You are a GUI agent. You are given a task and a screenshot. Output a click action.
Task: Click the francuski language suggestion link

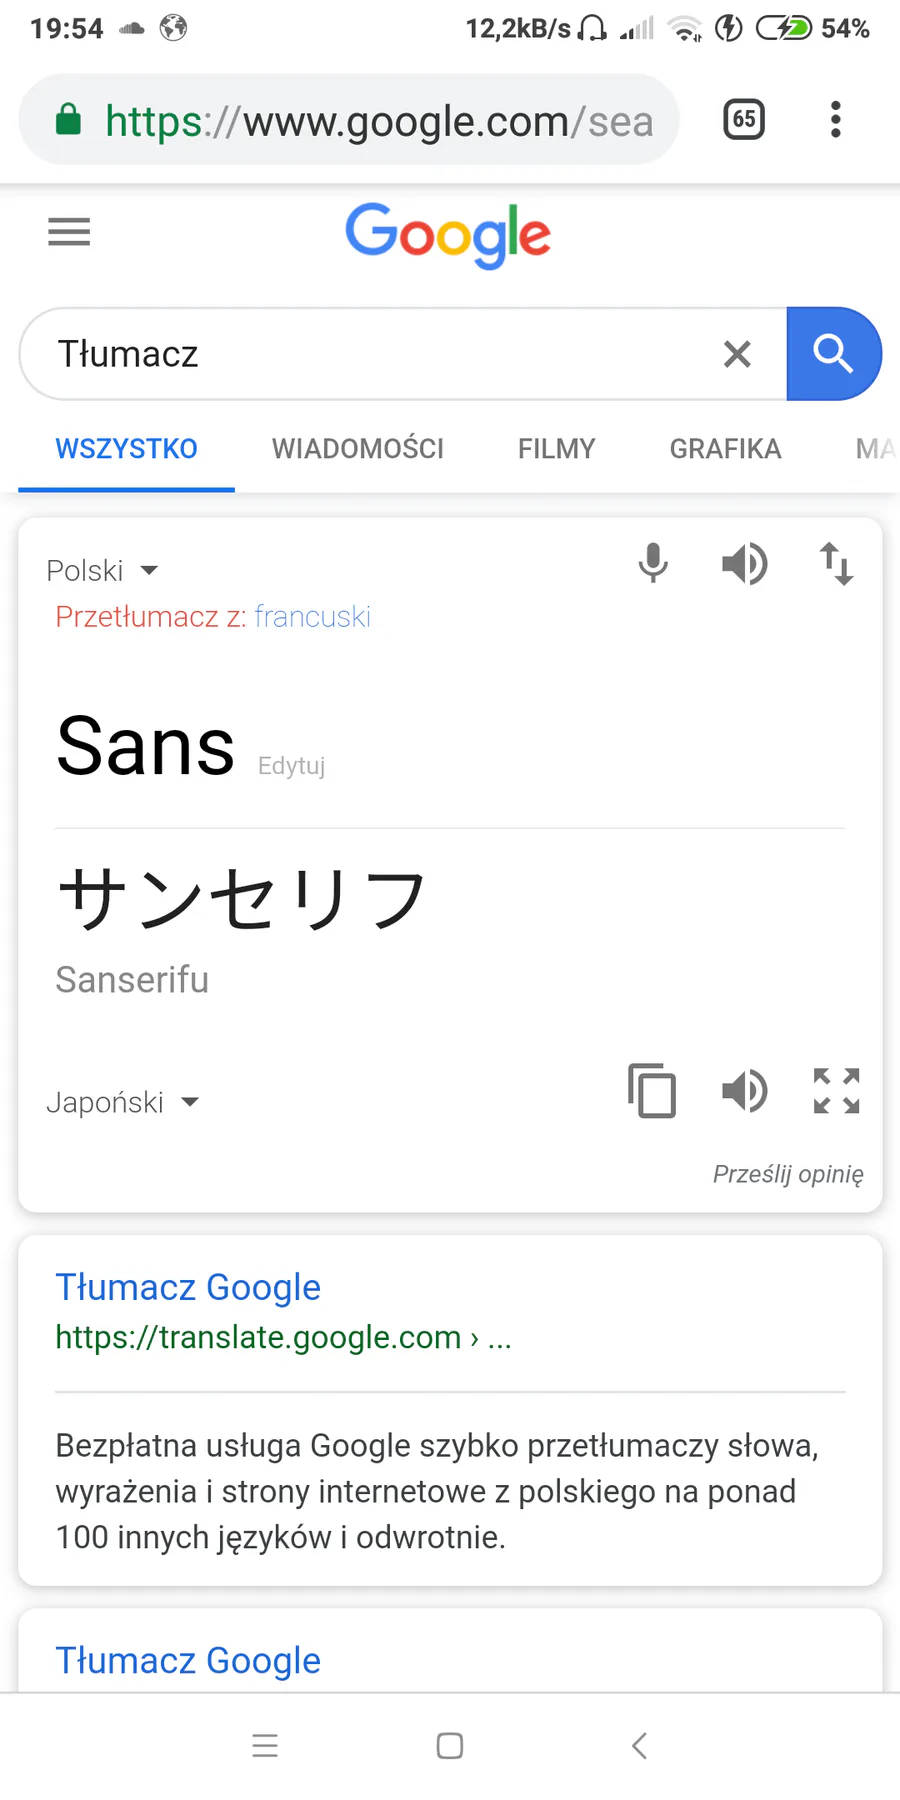(x=312, y=617)
